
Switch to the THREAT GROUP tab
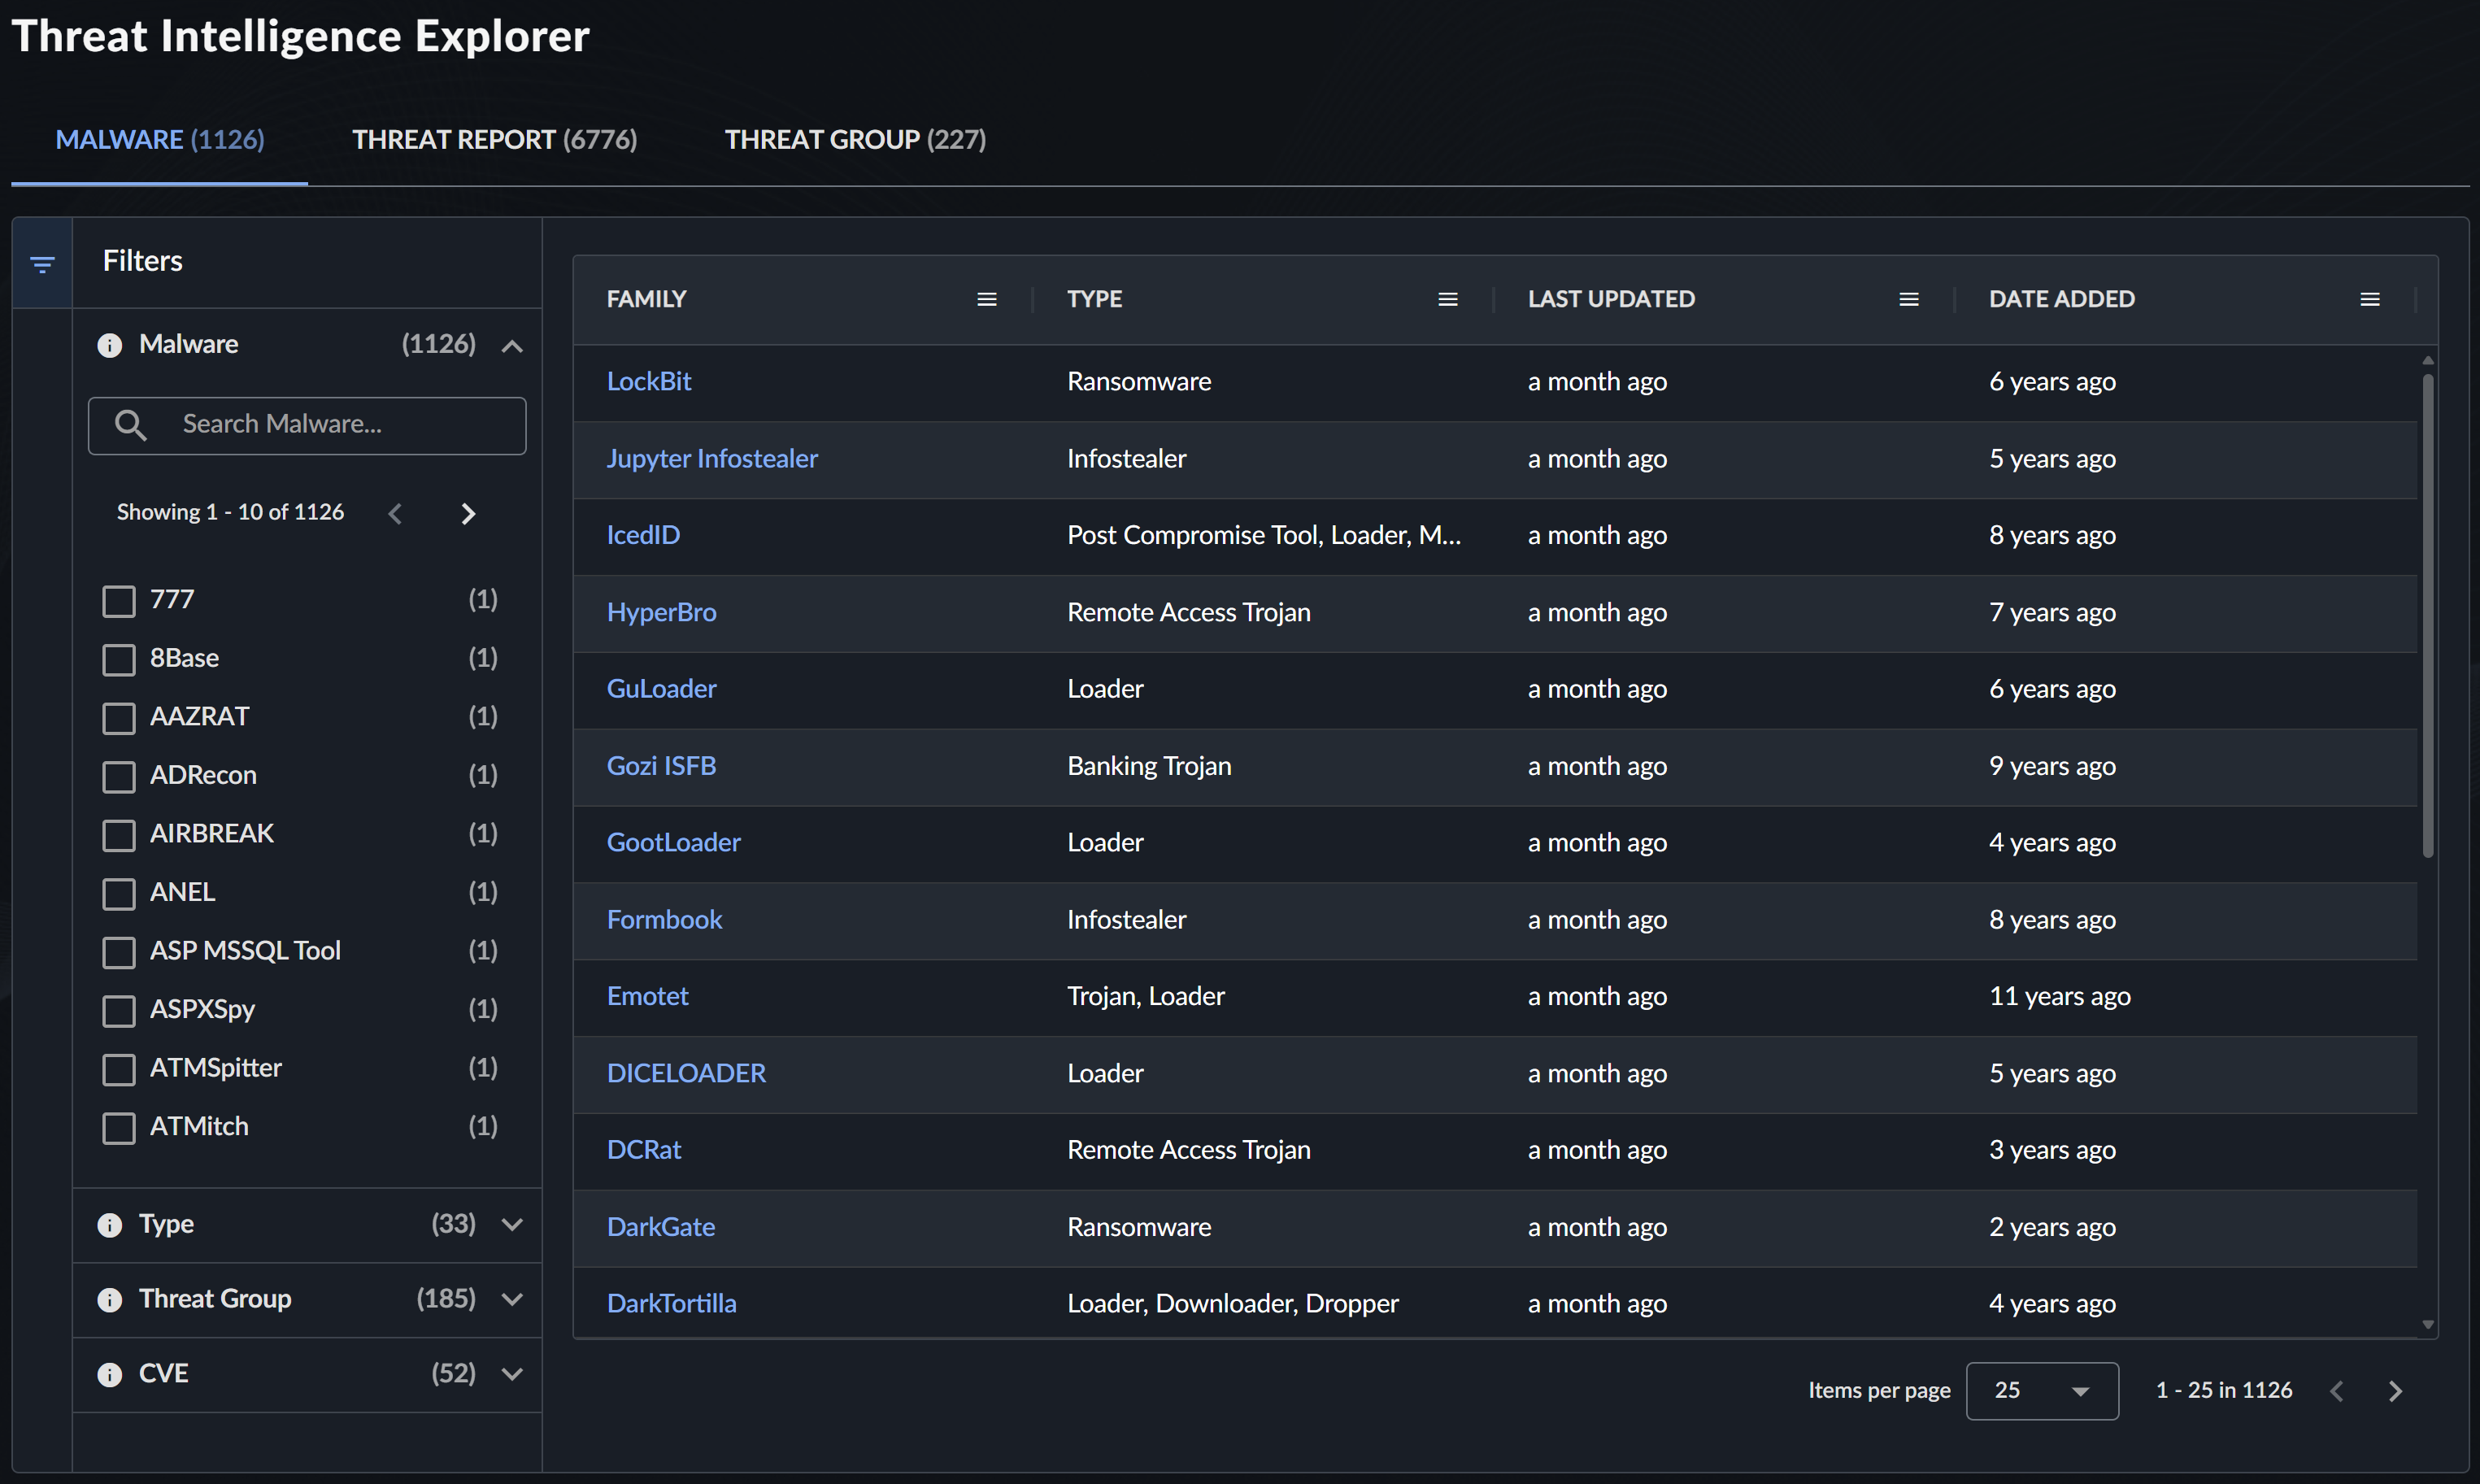tap(855, 140)
